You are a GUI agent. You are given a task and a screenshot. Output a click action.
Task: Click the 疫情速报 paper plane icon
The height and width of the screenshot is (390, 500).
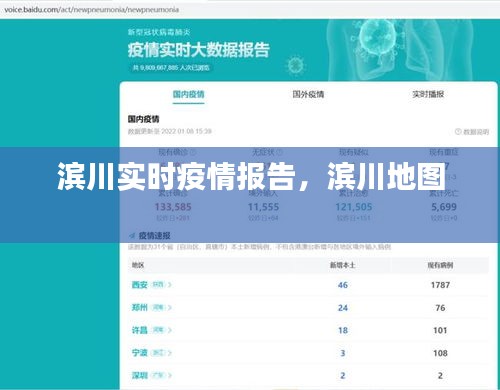click(132, 236)
